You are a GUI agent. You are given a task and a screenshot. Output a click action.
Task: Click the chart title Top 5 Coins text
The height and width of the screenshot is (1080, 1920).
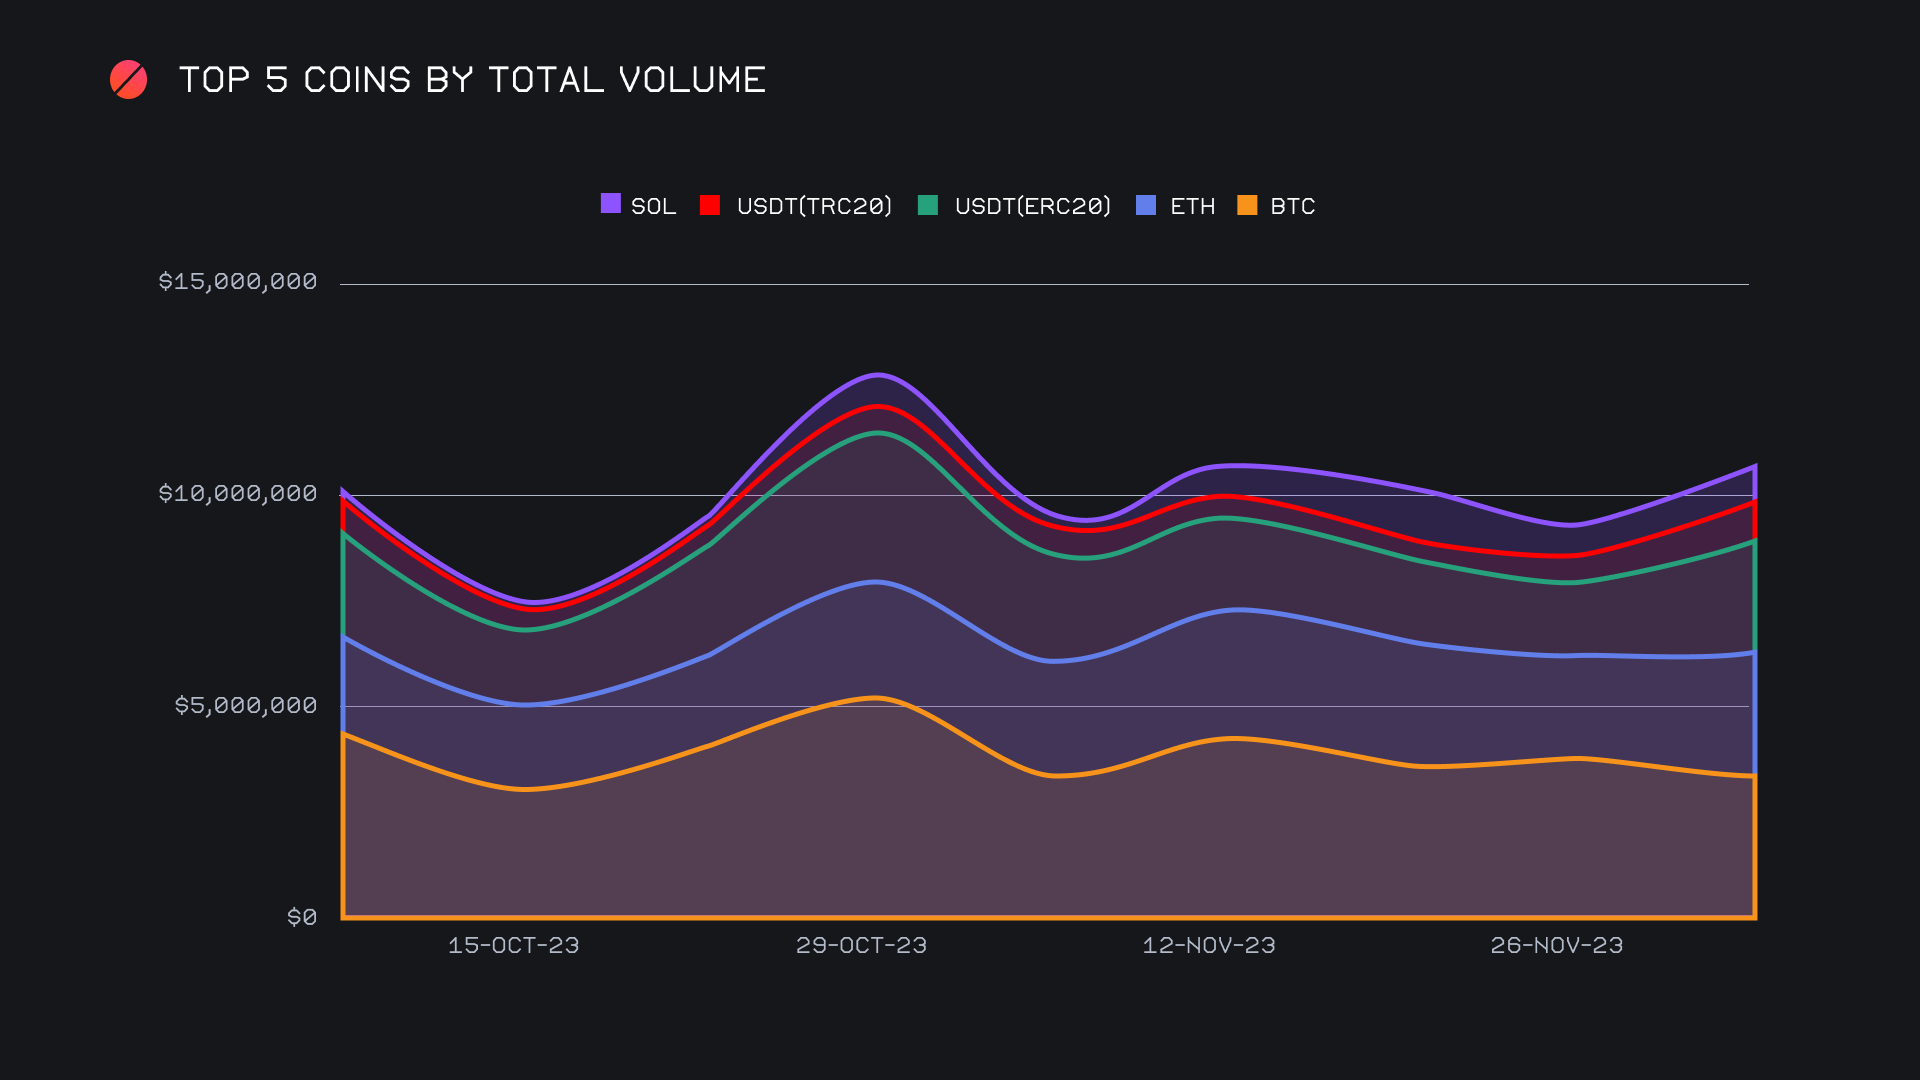pos(472,80)
